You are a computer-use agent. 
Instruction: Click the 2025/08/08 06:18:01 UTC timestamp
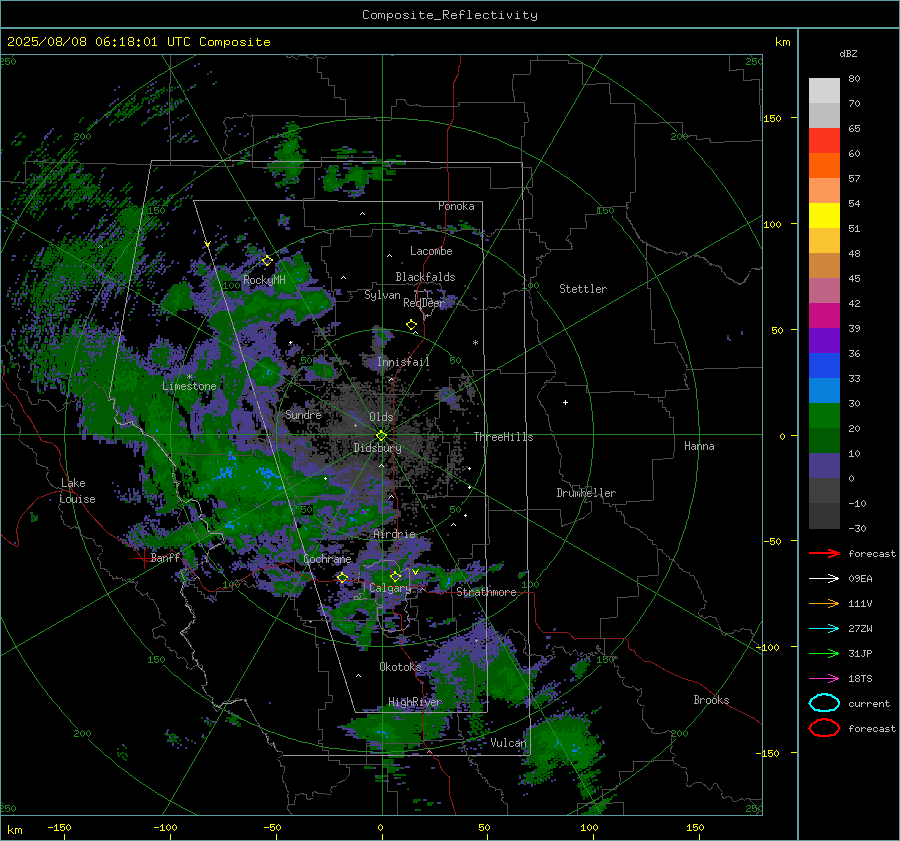(138, 42)
